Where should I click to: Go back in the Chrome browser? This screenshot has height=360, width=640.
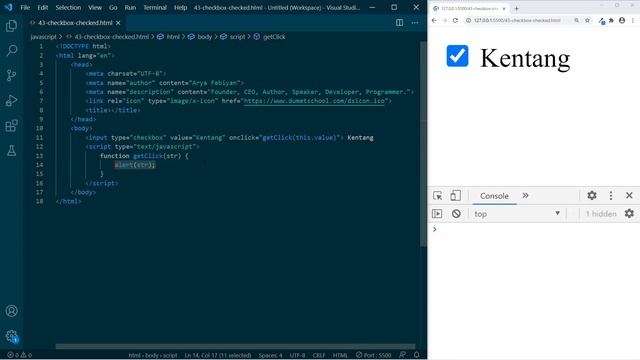click(x=434, y=20)
